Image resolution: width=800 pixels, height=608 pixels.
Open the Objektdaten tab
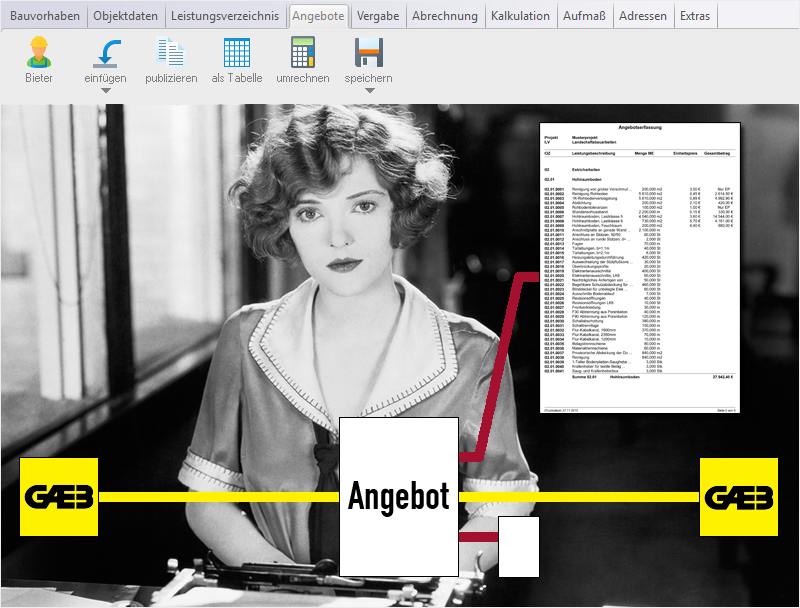tap(127, 16)
